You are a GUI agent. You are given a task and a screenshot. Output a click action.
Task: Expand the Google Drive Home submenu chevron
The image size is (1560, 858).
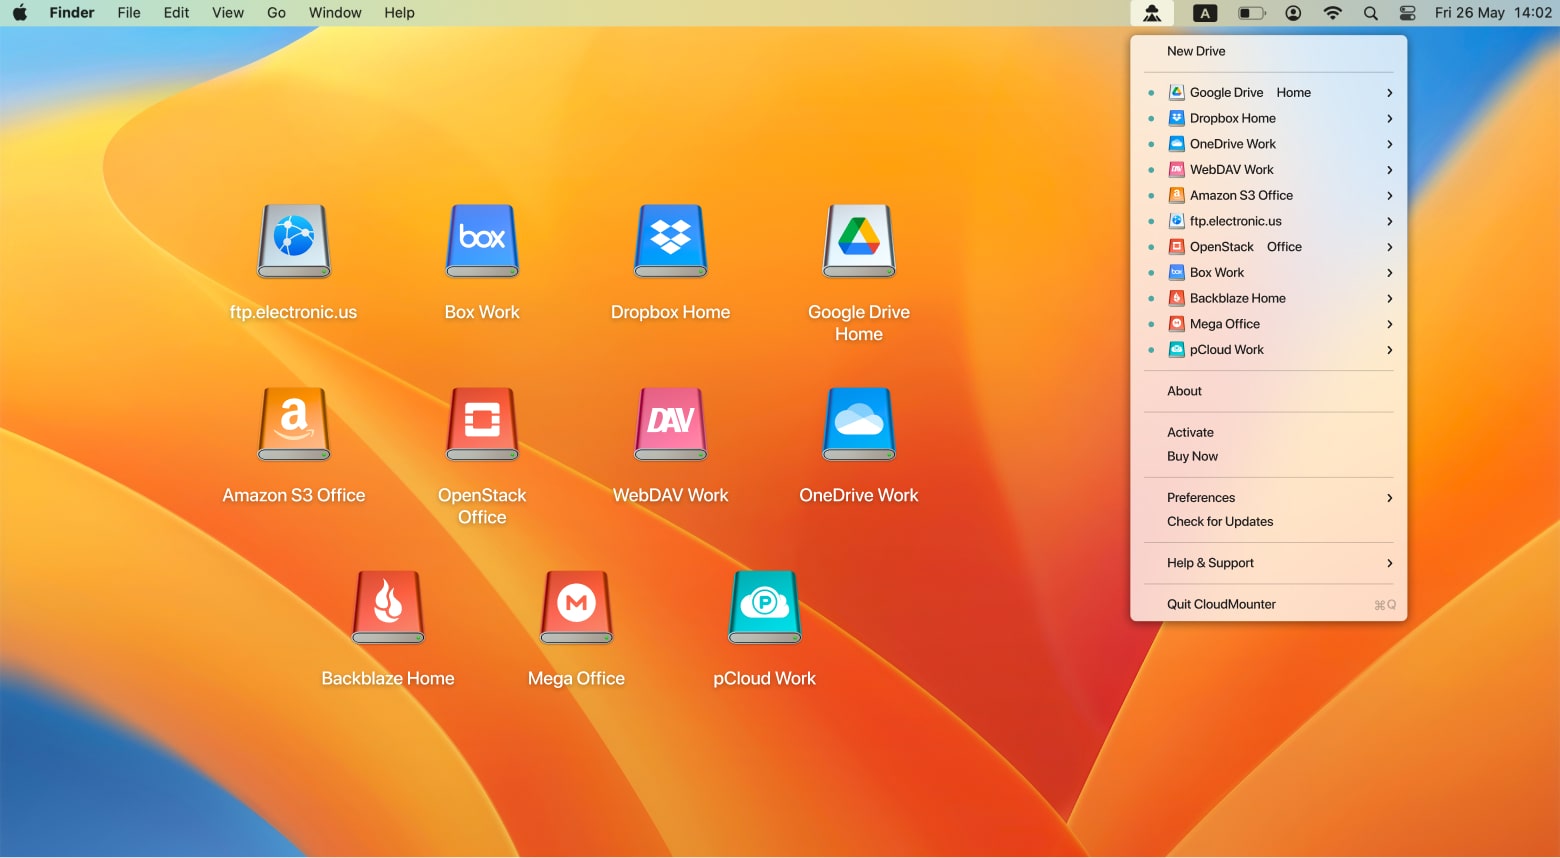pos(1389,92)
